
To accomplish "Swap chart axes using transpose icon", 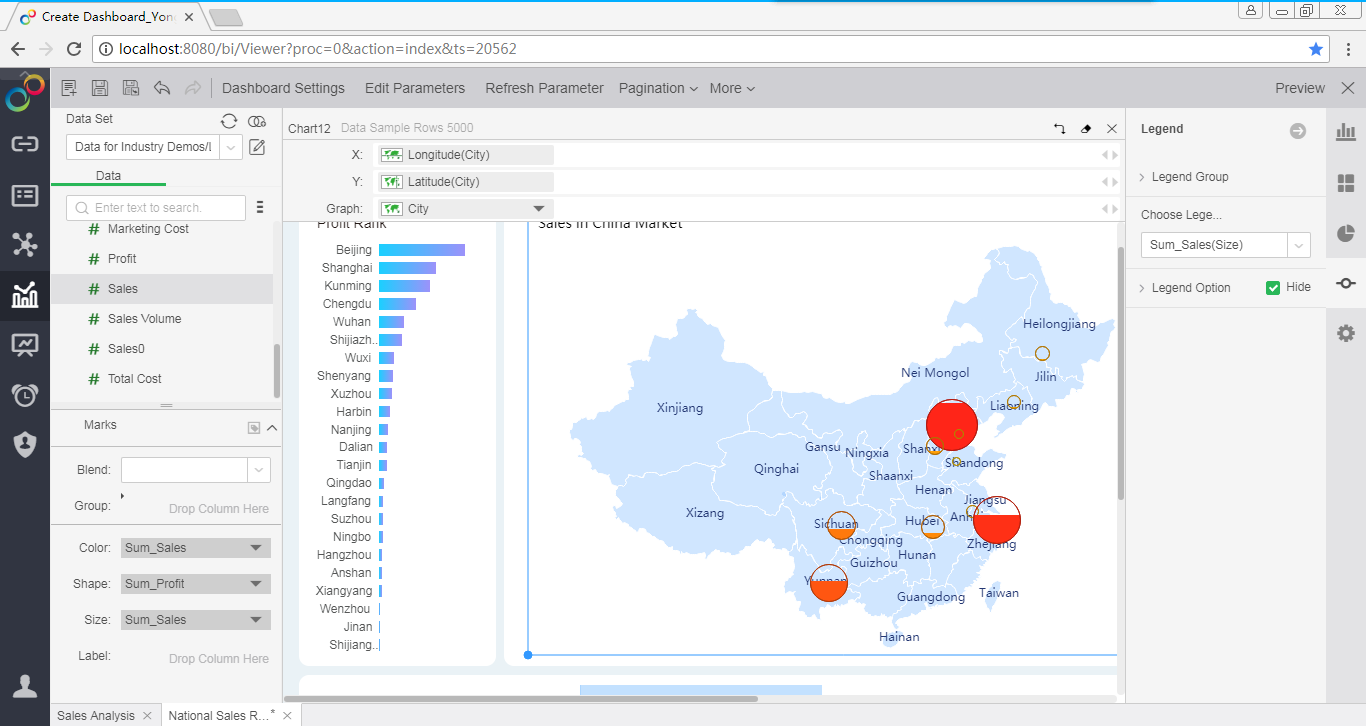I will point(1060,128).
